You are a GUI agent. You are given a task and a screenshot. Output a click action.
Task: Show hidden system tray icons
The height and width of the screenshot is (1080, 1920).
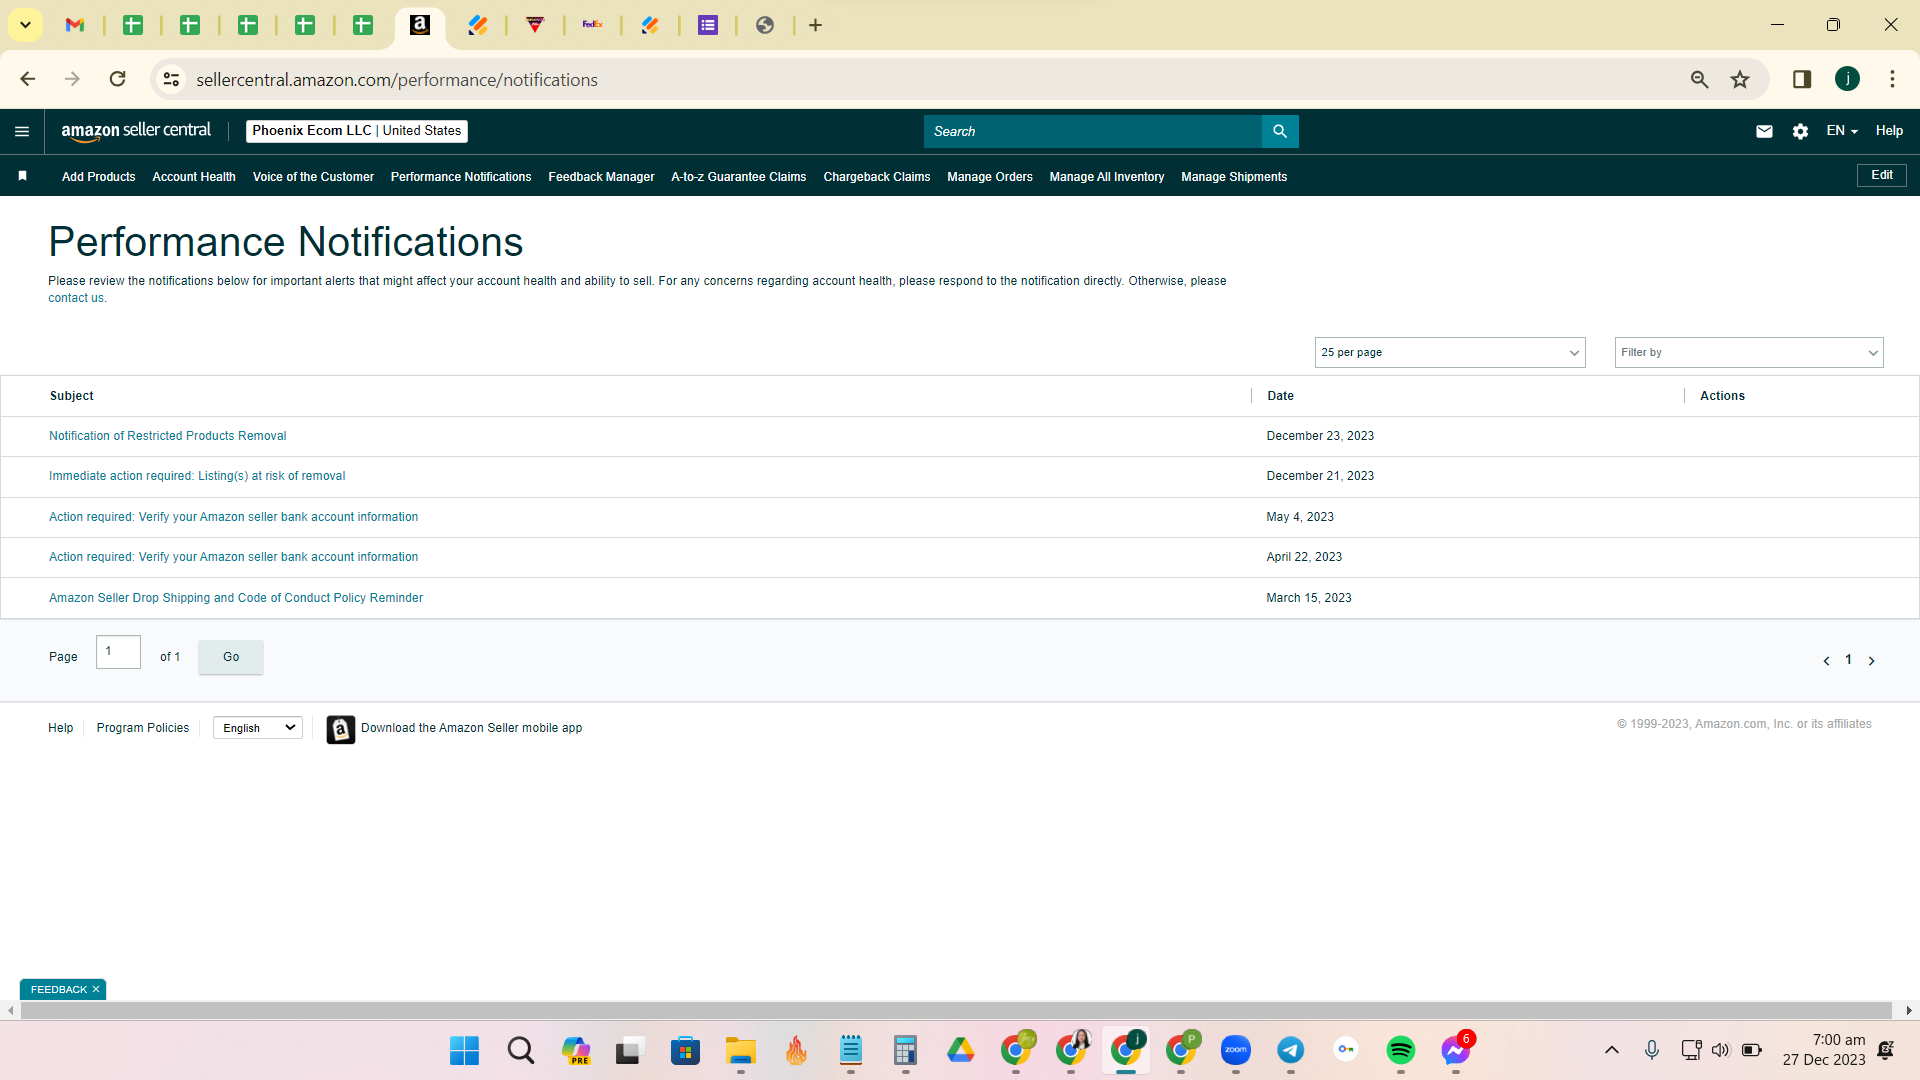tap(1611, 1050)
